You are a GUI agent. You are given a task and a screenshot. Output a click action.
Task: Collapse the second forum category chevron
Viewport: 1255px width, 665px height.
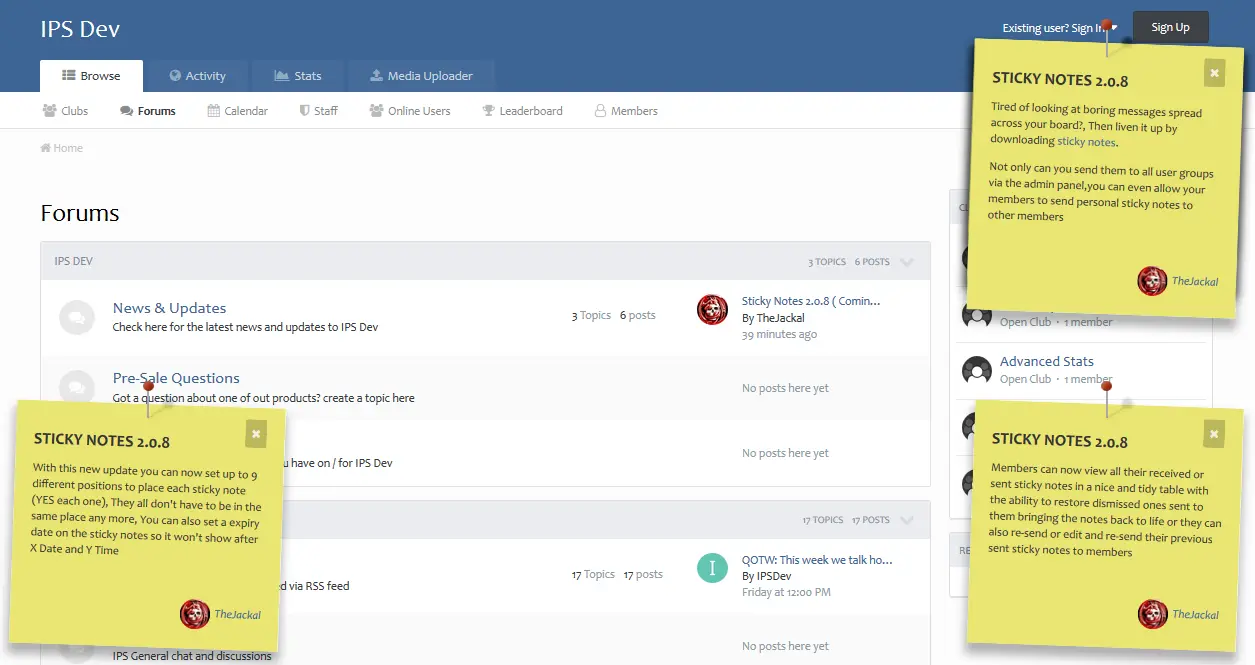pos(907,520)
